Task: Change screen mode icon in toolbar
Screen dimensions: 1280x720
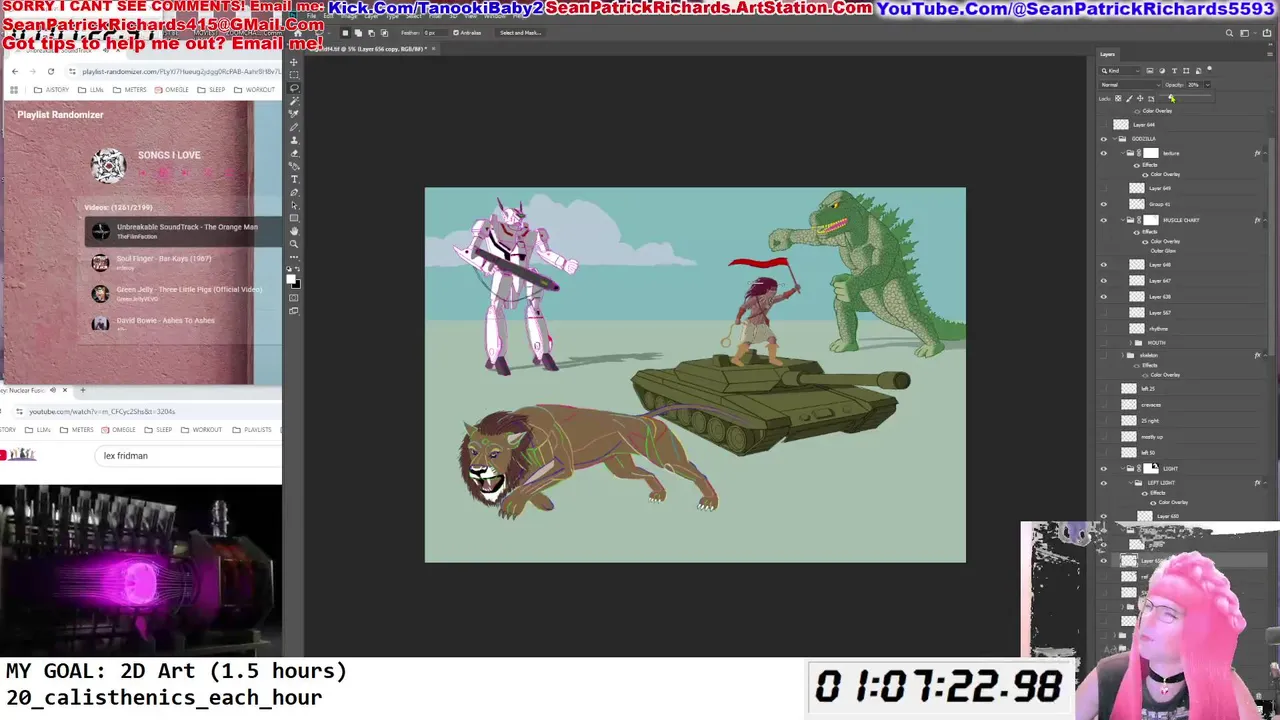Action: point(294,311)
